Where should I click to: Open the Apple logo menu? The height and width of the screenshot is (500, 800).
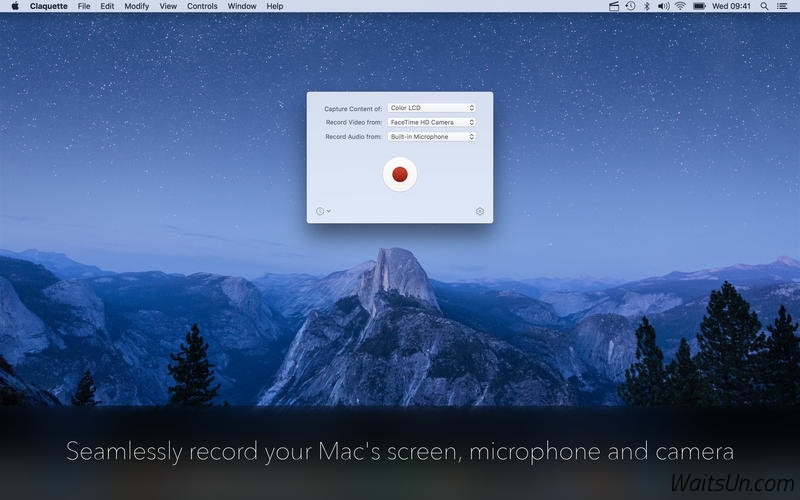15,6
